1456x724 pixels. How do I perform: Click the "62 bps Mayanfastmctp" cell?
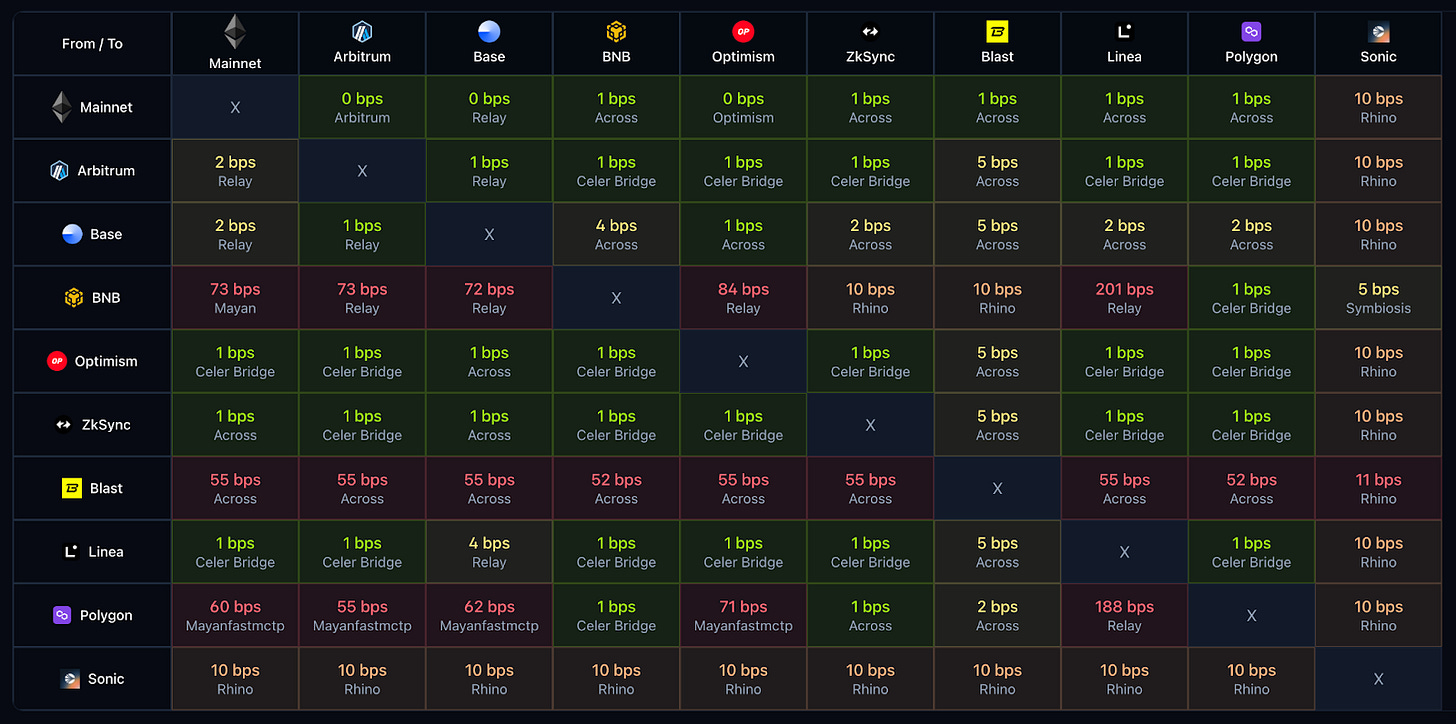489,615
